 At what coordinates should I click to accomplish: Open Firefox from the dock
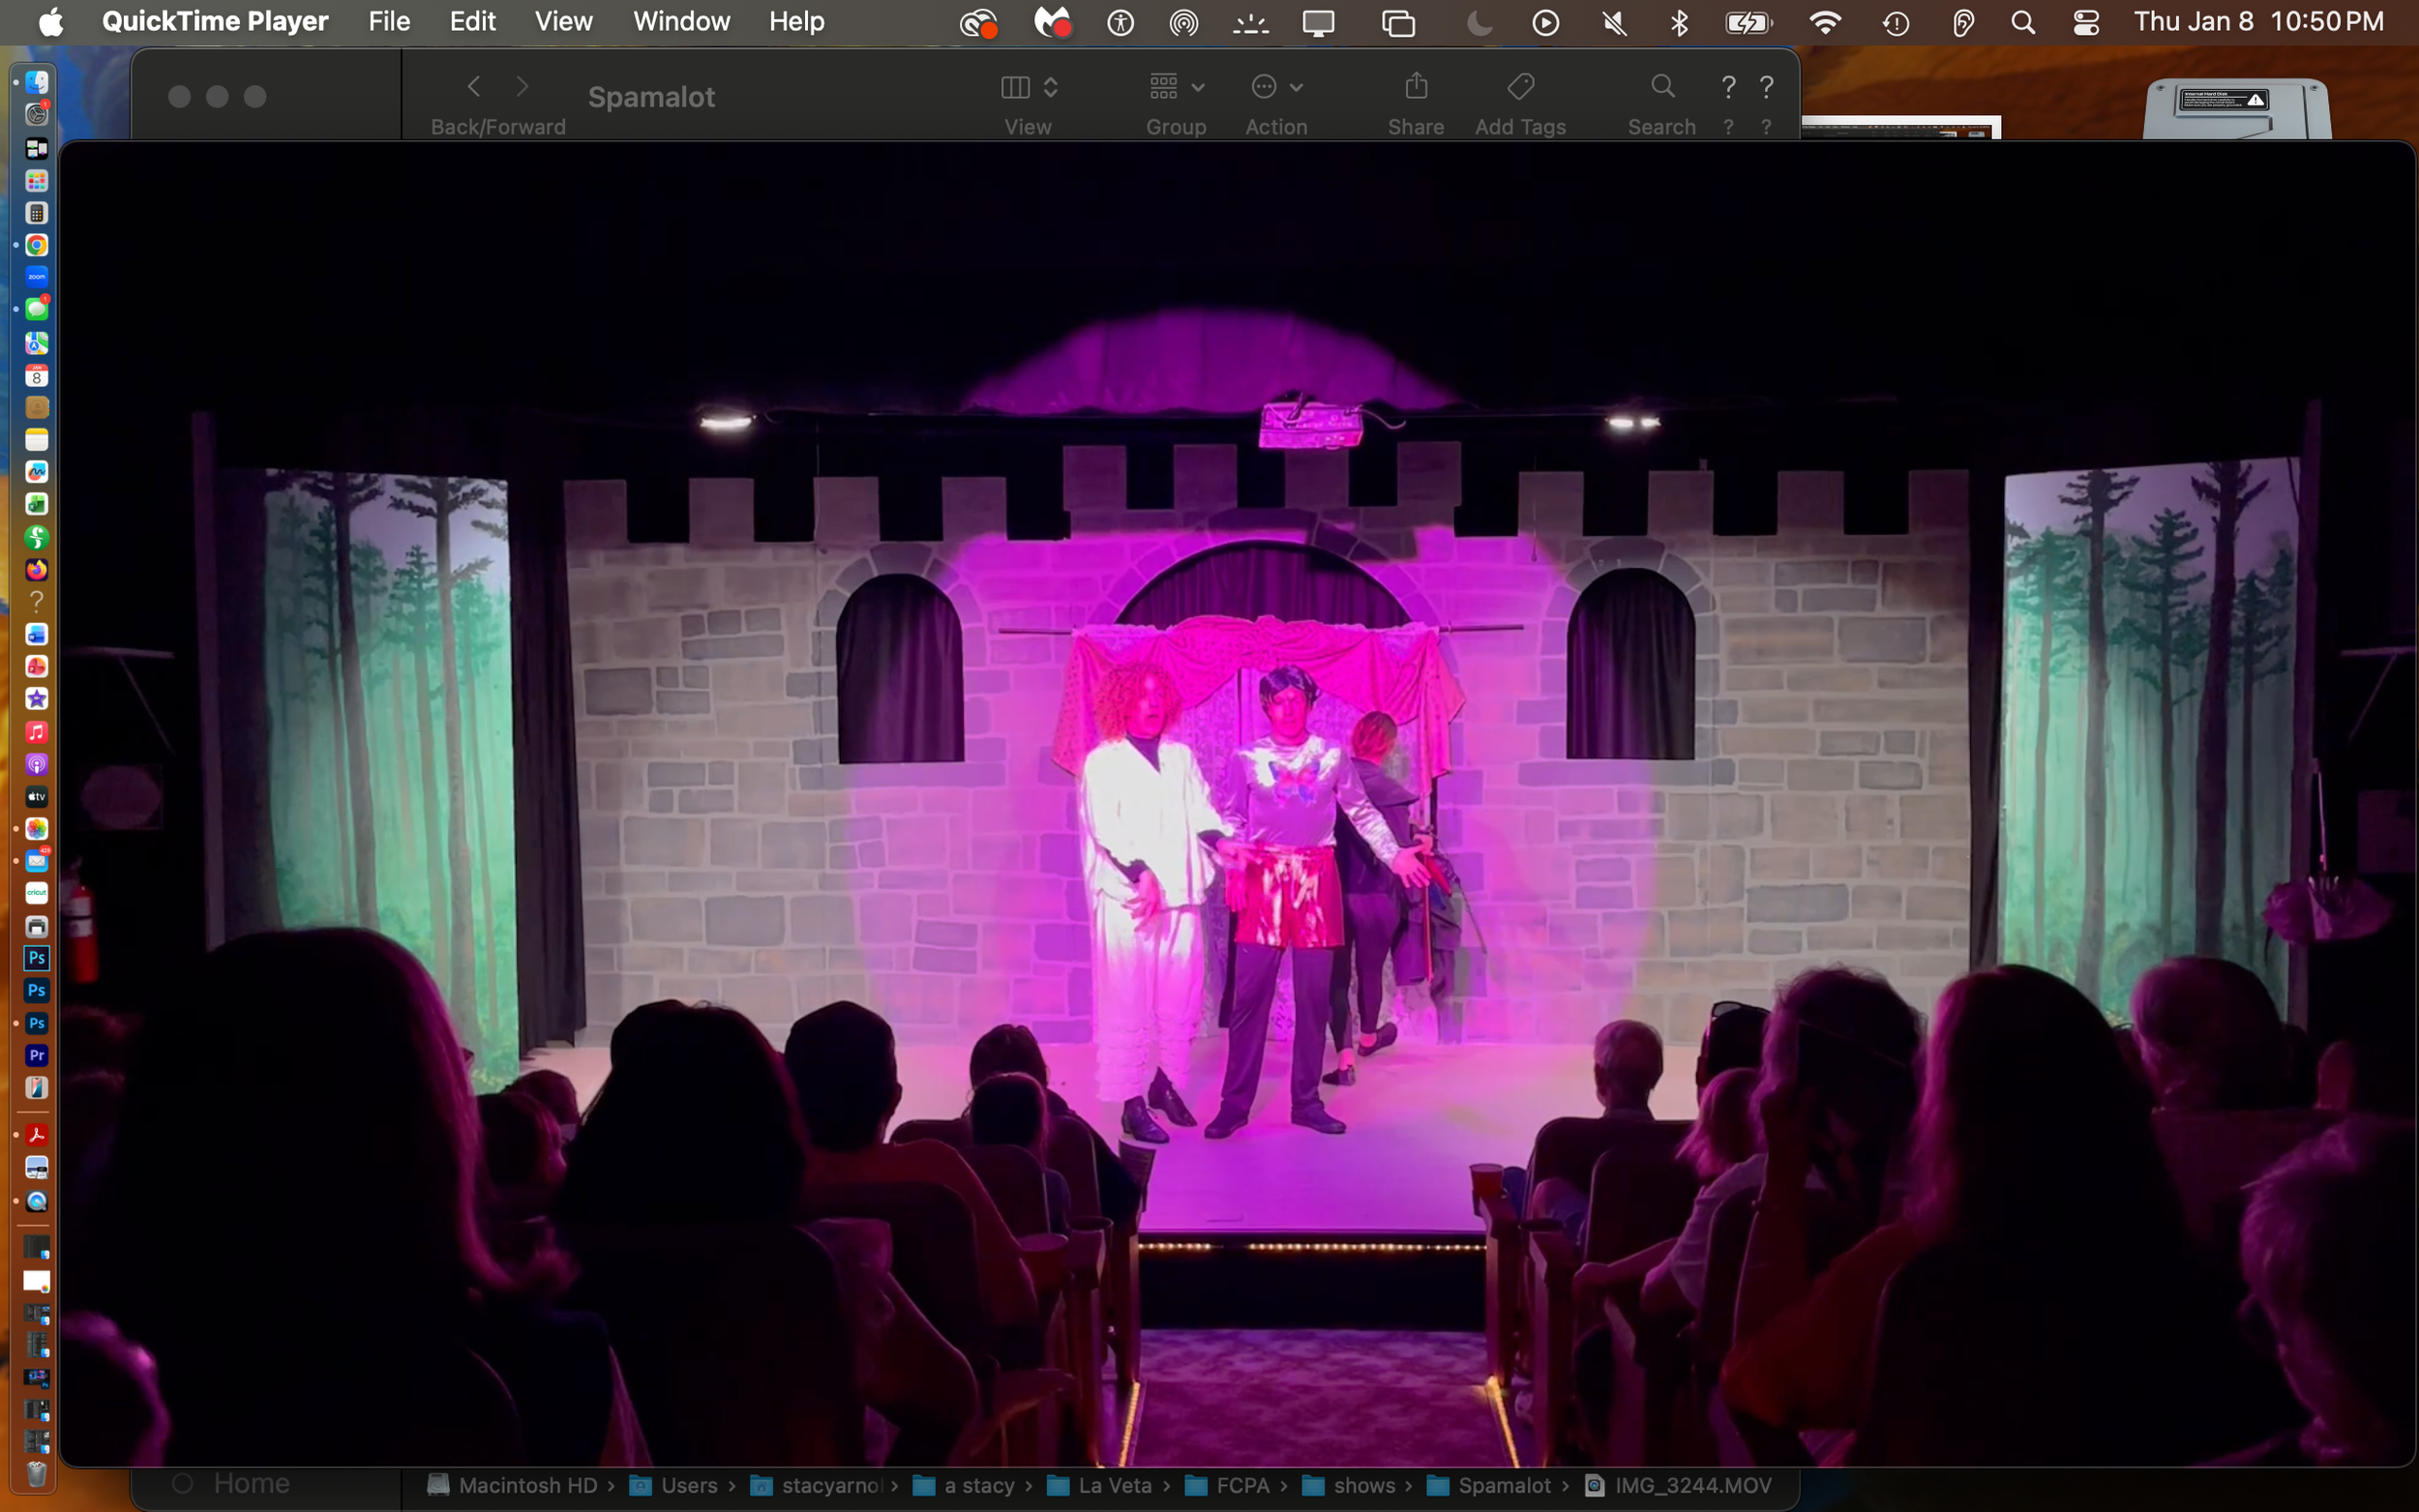tap(37, 569)
